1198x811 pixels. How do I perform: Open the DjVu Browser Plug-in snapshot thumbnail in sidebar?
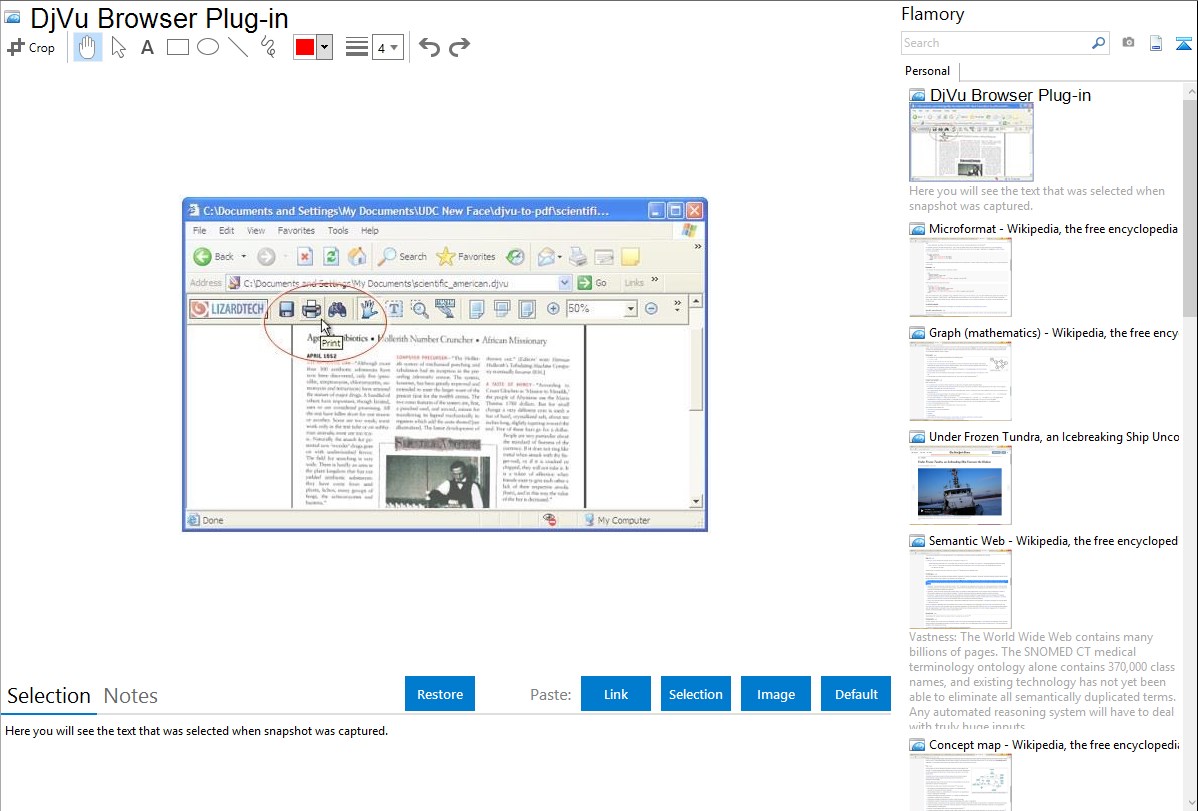coord(971,143)
